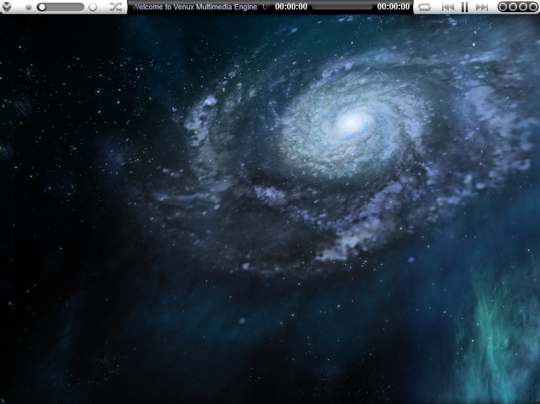Screen dimensions: 540x404
Task: Click the large white maximum-volume circle
Action: coord(93,7)
